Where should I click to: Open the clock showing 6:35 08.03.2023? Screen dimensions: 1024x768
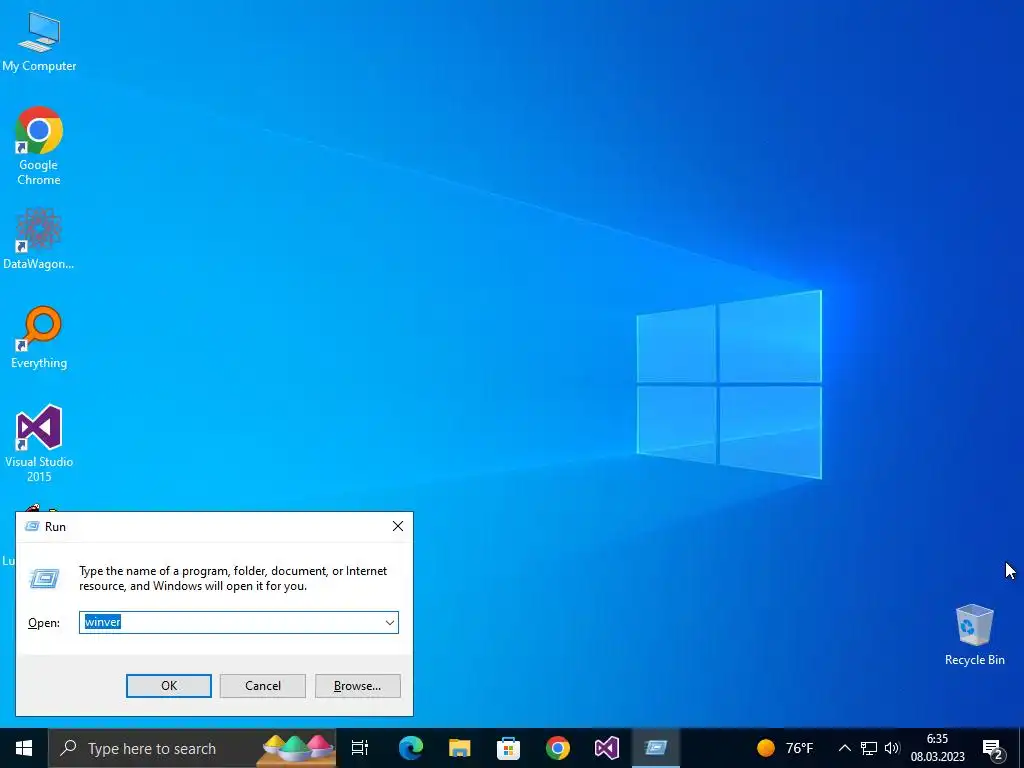pos(937,748)
